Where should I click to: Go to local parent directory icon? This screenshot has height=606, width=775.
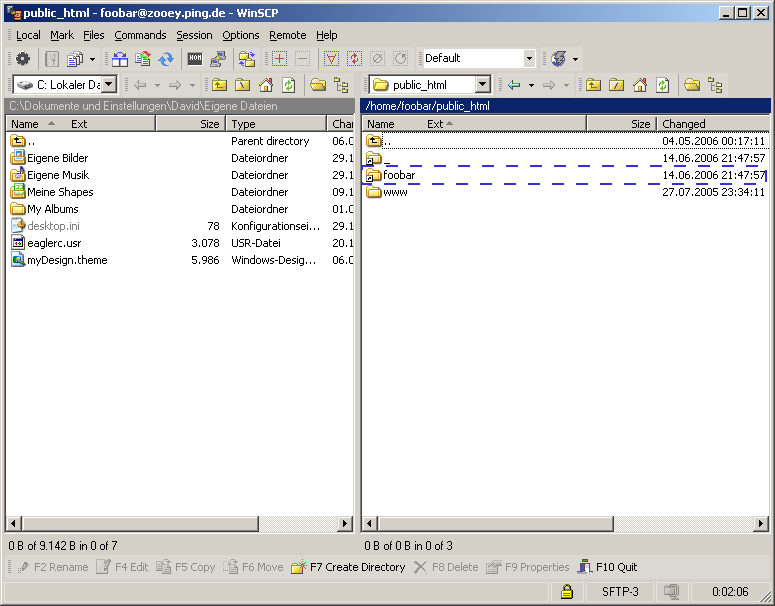click(x=219, y=85)
